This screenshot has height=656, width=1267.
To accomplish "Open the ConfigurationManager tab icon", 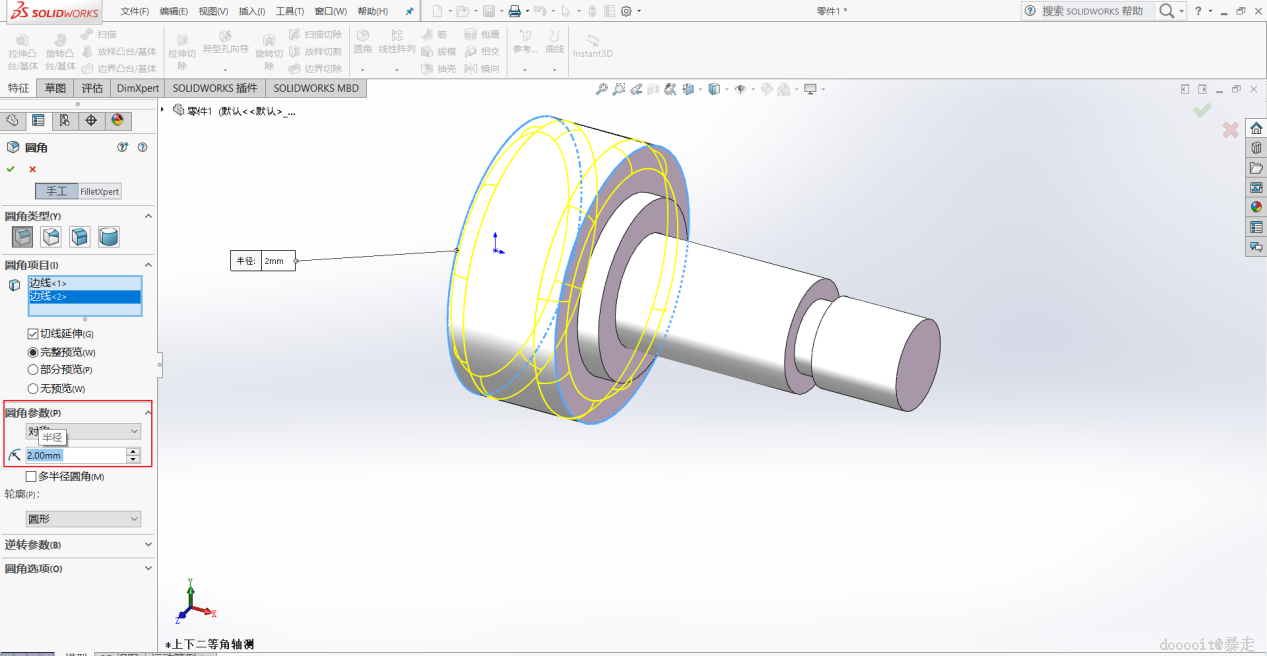I will coord(64,120).
